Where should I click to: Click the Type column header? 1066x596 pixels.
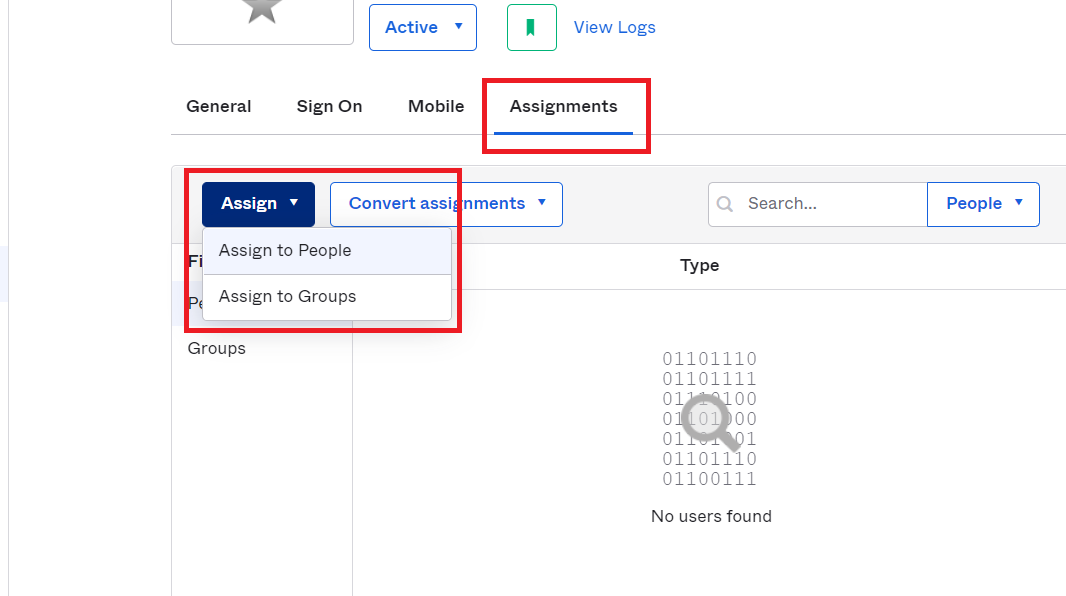coord(700,266)
